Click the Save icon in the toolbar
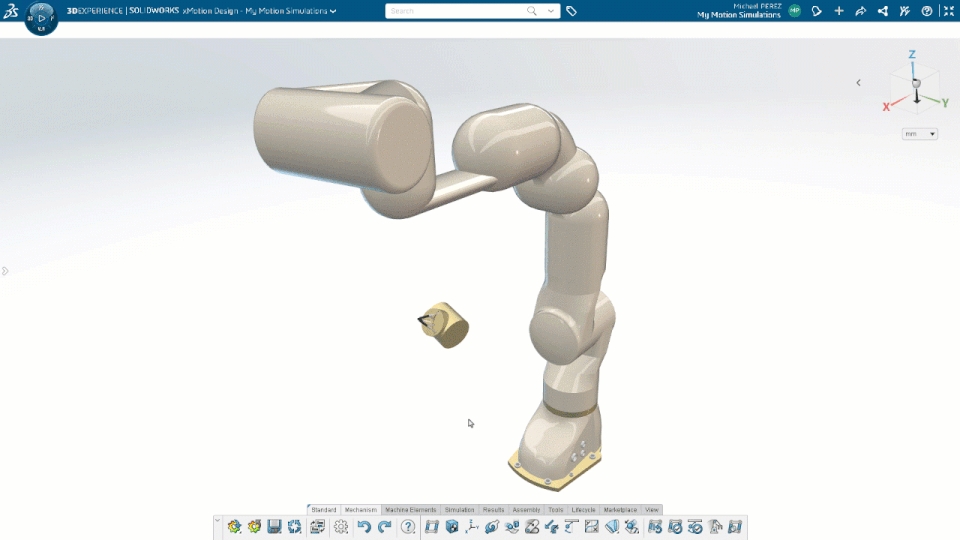Image resolution: width=960 pixels, height=540 pixels. pyautogui.click(x=274, y=527)
